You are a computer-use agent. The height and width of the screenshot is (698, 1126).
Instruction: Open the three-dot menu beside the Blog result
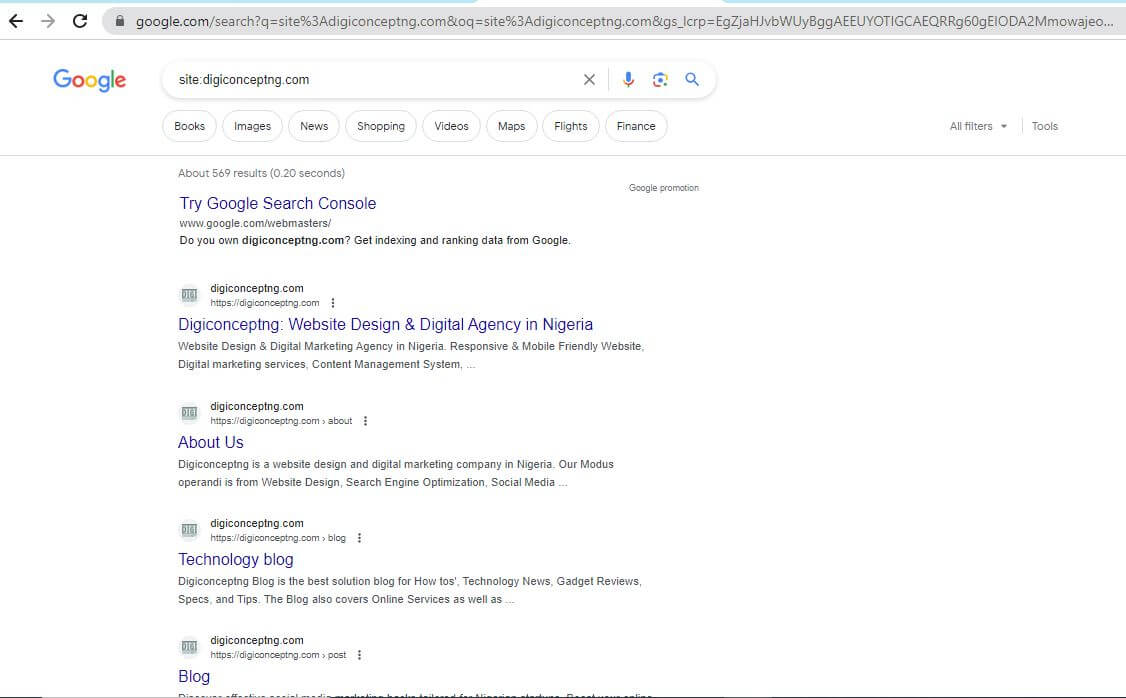coord(359,654)
